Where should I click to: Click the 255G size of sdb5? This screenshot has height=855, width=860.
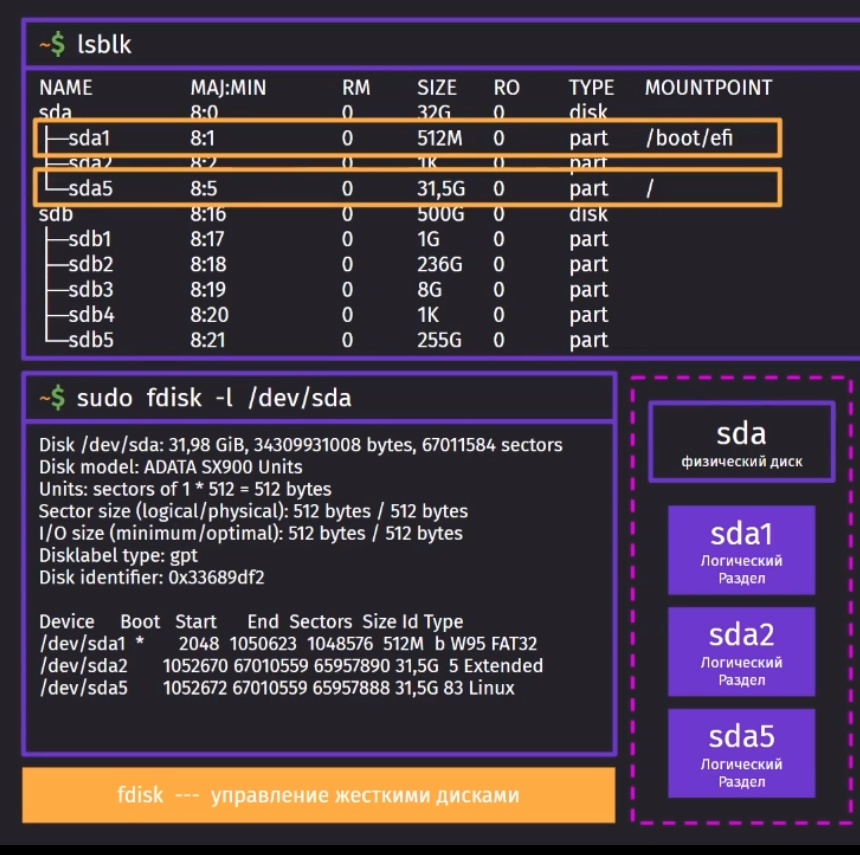coord(439,340)
